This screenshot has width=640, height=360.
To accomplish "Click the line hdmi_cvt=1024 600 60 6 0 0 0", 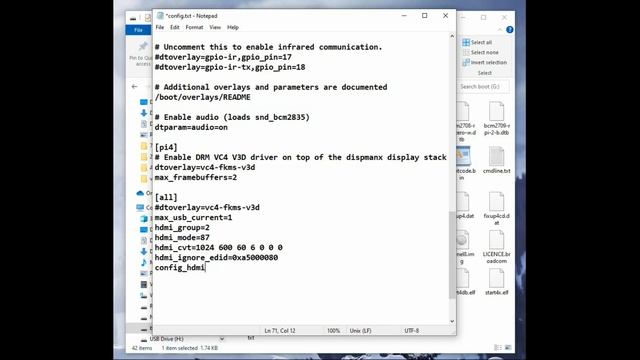I will (x=219, y=248).
